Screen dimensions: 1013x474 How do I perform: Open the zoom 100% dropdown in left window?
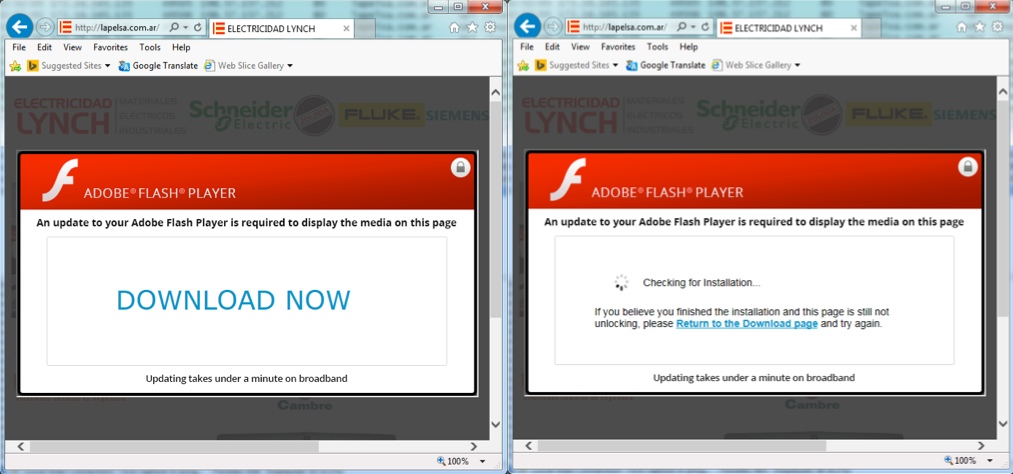(483, 462)
